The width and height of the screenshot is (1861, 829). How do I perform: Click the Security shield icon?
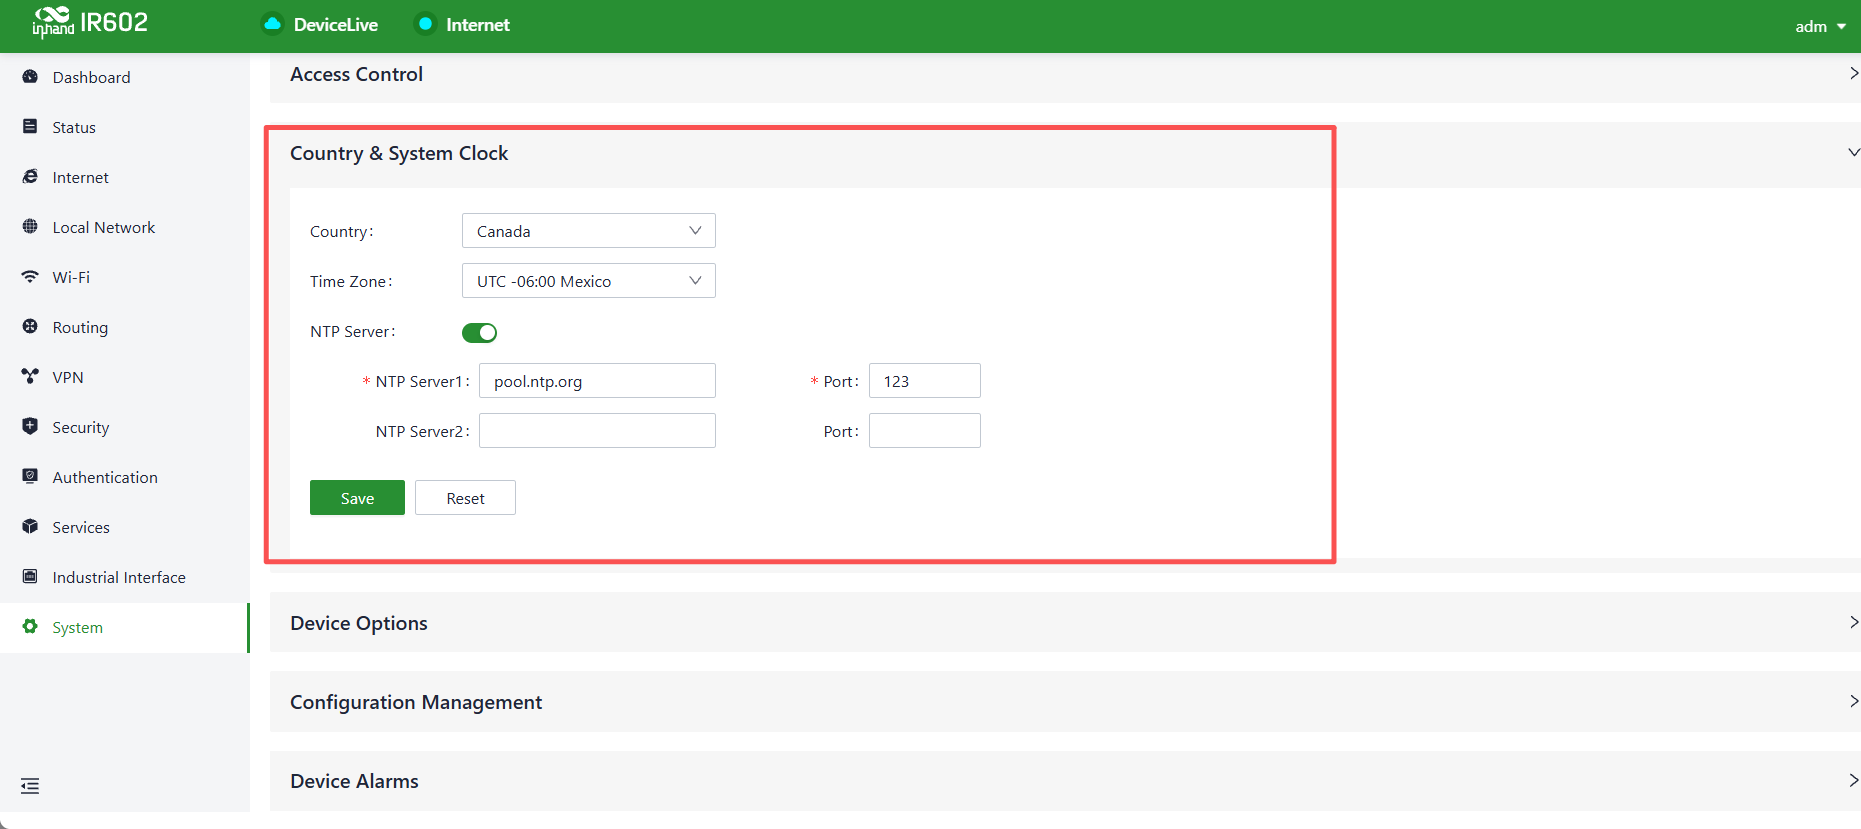click(x=30, y=427)
